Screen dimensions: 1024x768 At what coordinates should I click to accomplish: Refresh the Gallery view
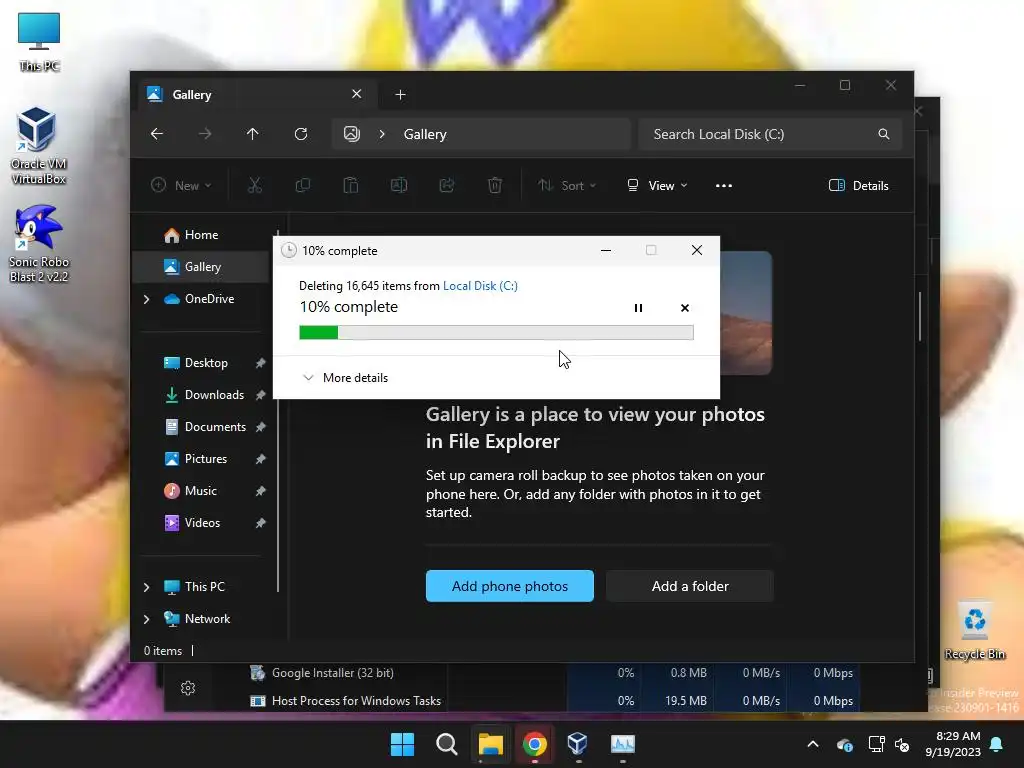click(x=301, y=134)
